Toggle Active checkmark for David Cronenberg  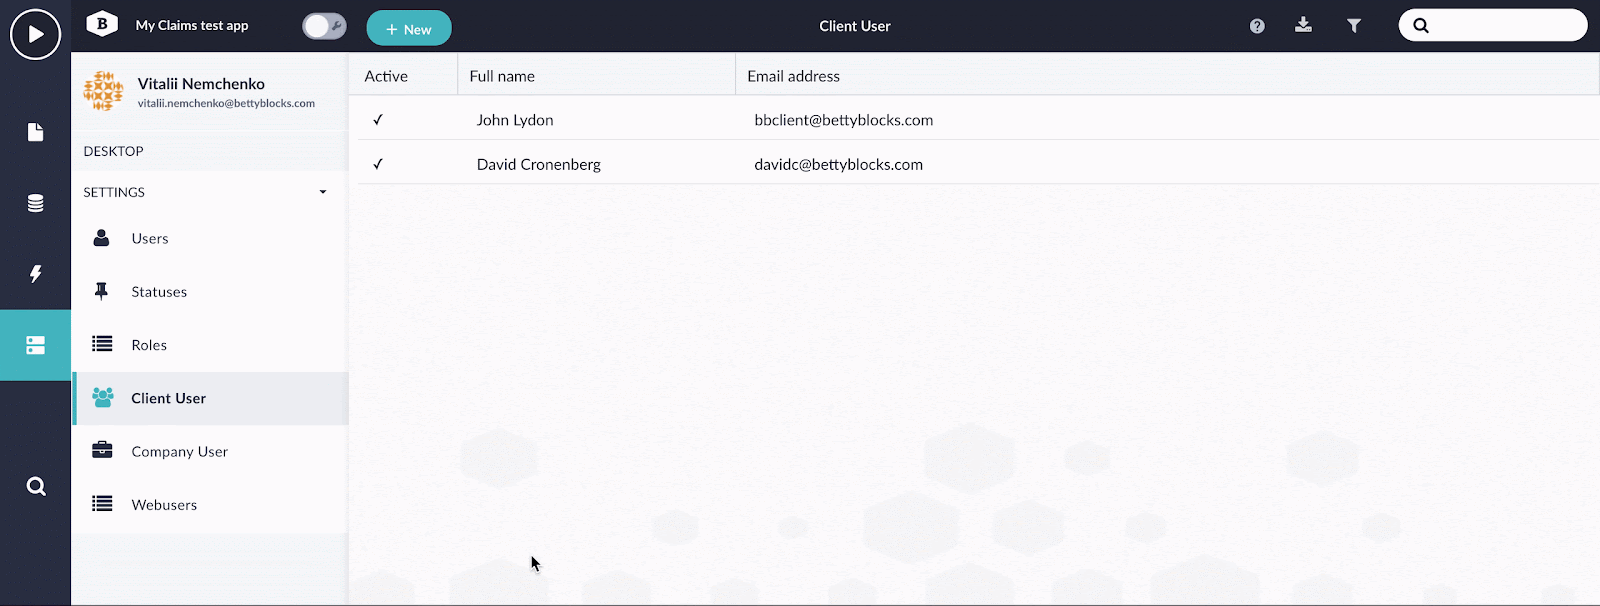coord(378,164)
